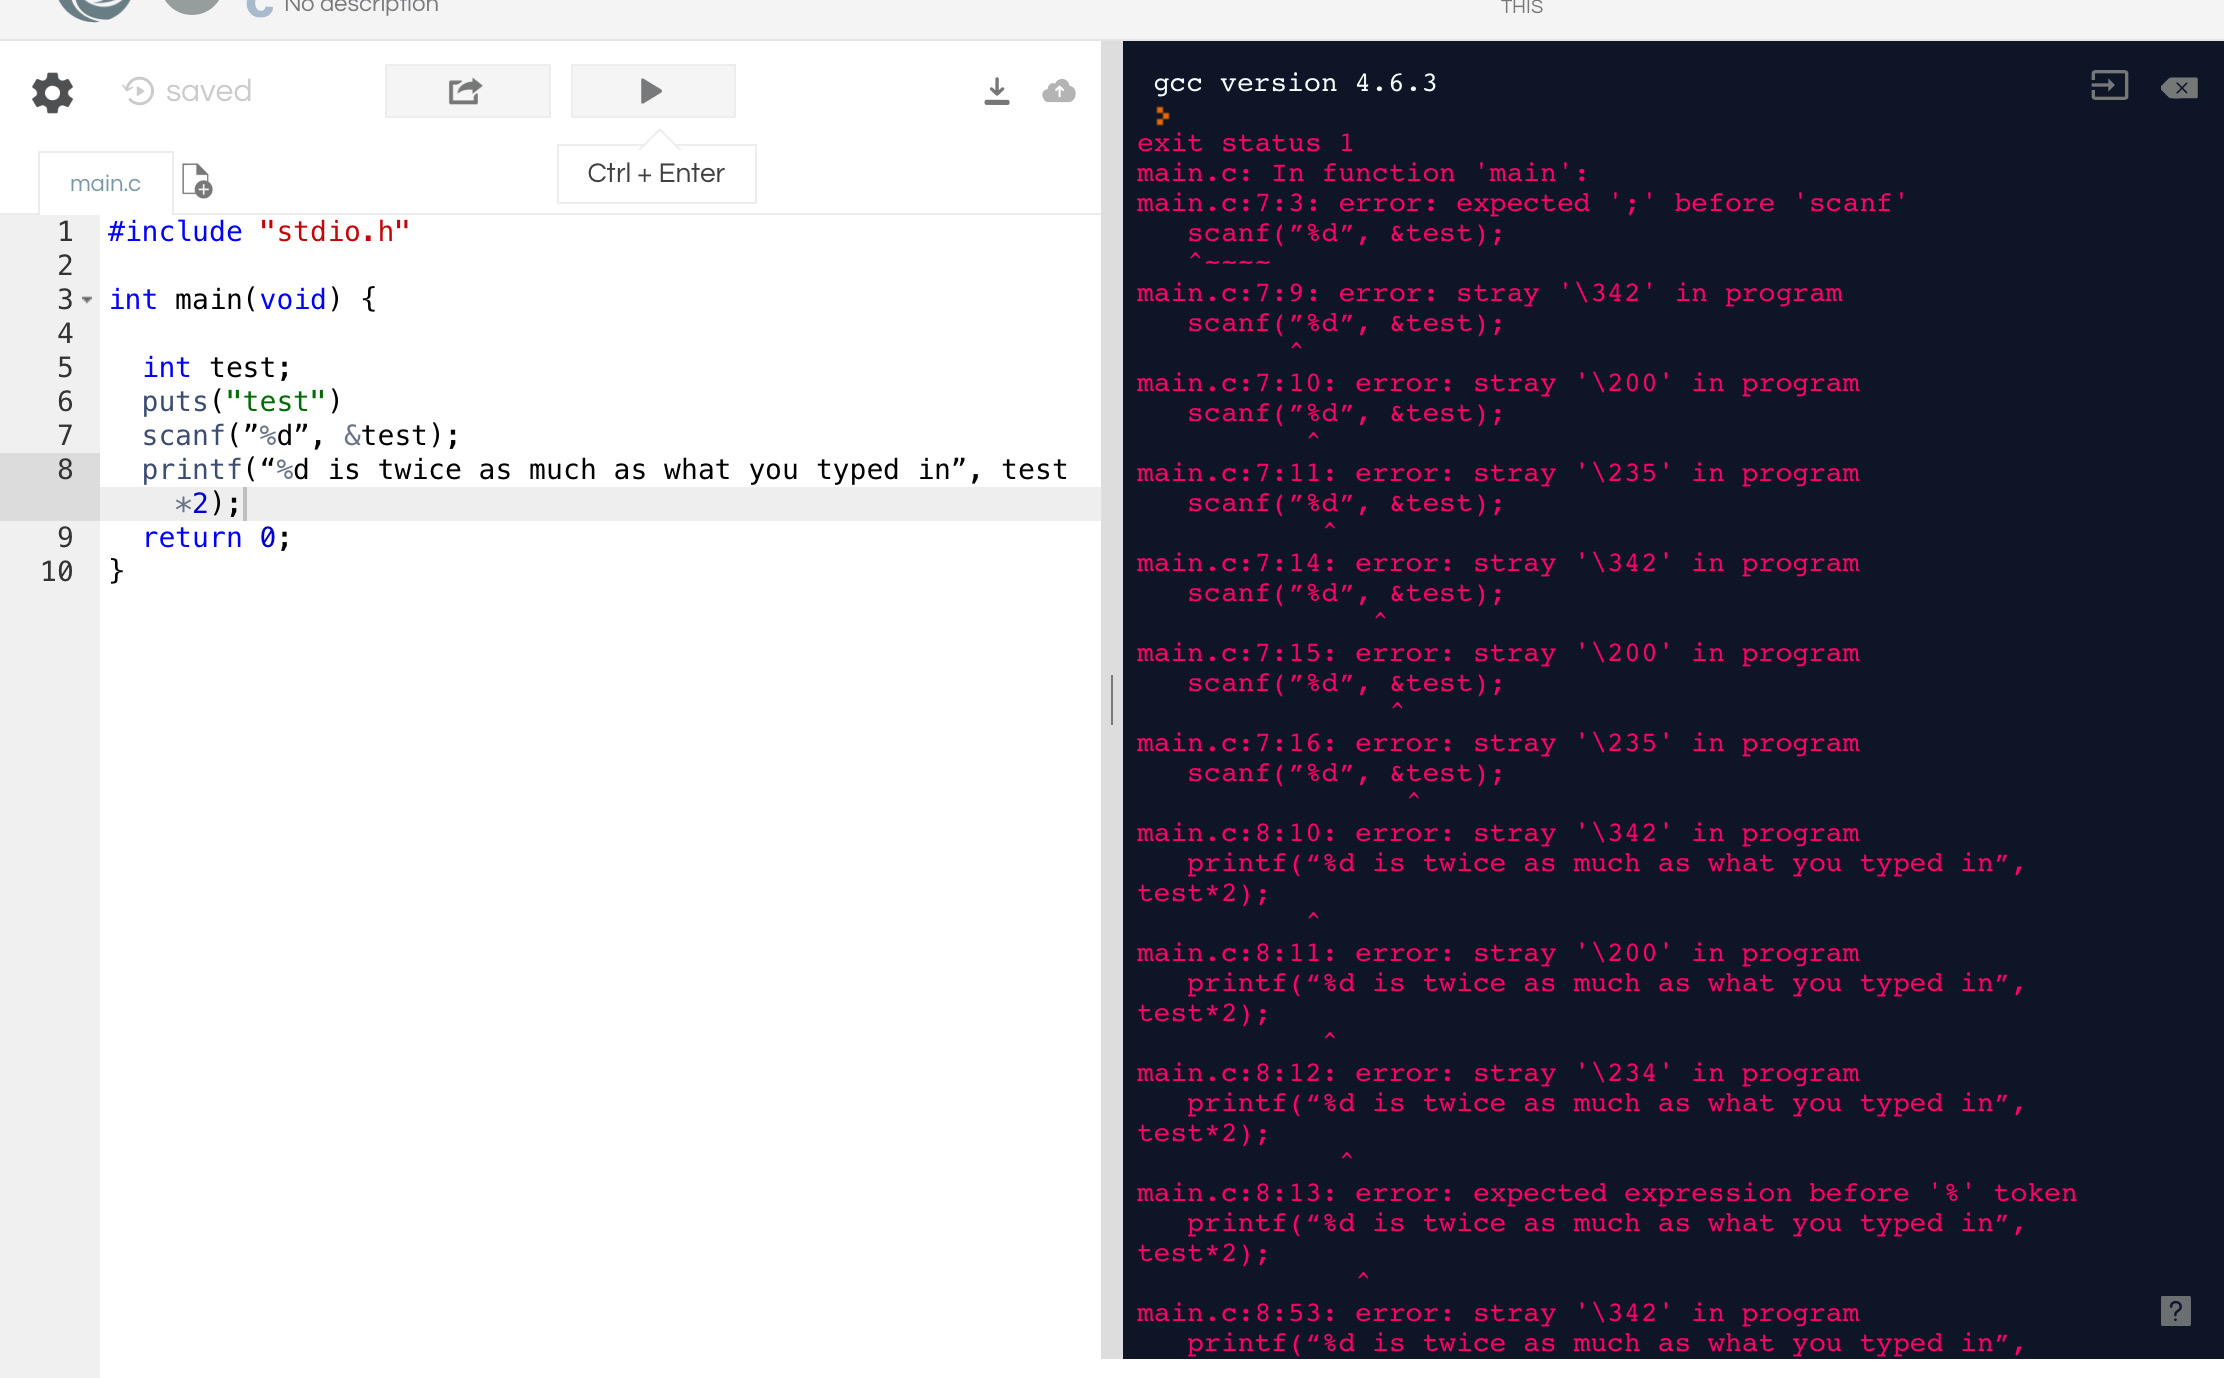Open the saved history indicator

pyautogui.click(x=187, y=91)
